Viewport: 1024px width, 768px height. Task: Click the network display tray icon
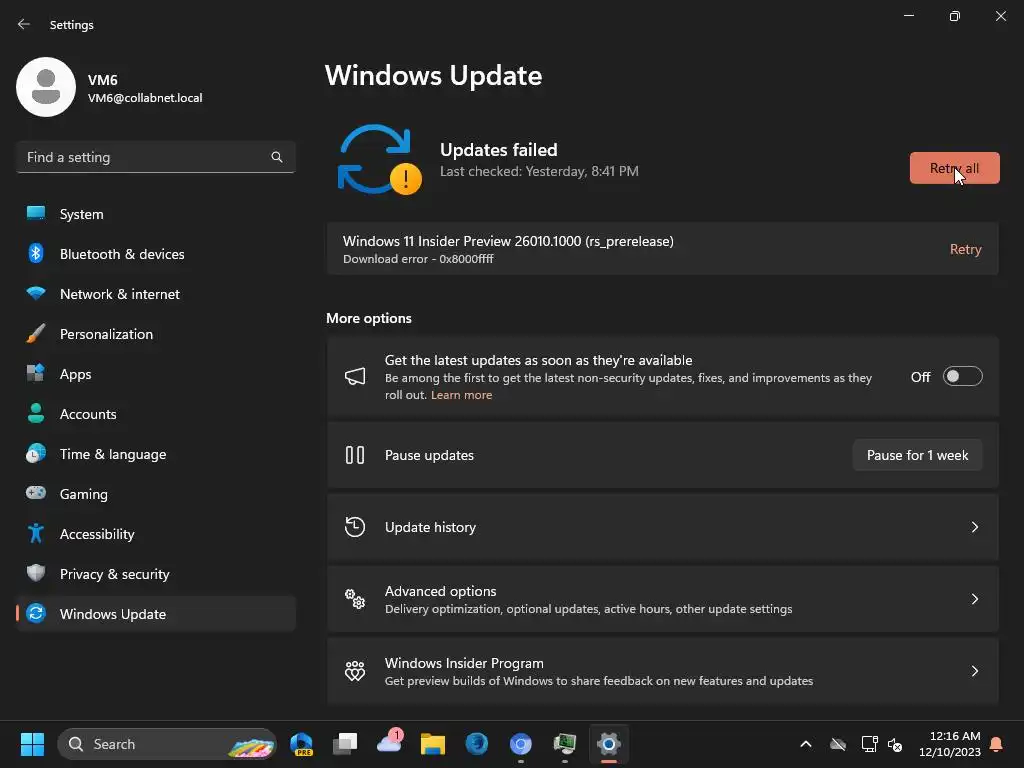(869, 744)
